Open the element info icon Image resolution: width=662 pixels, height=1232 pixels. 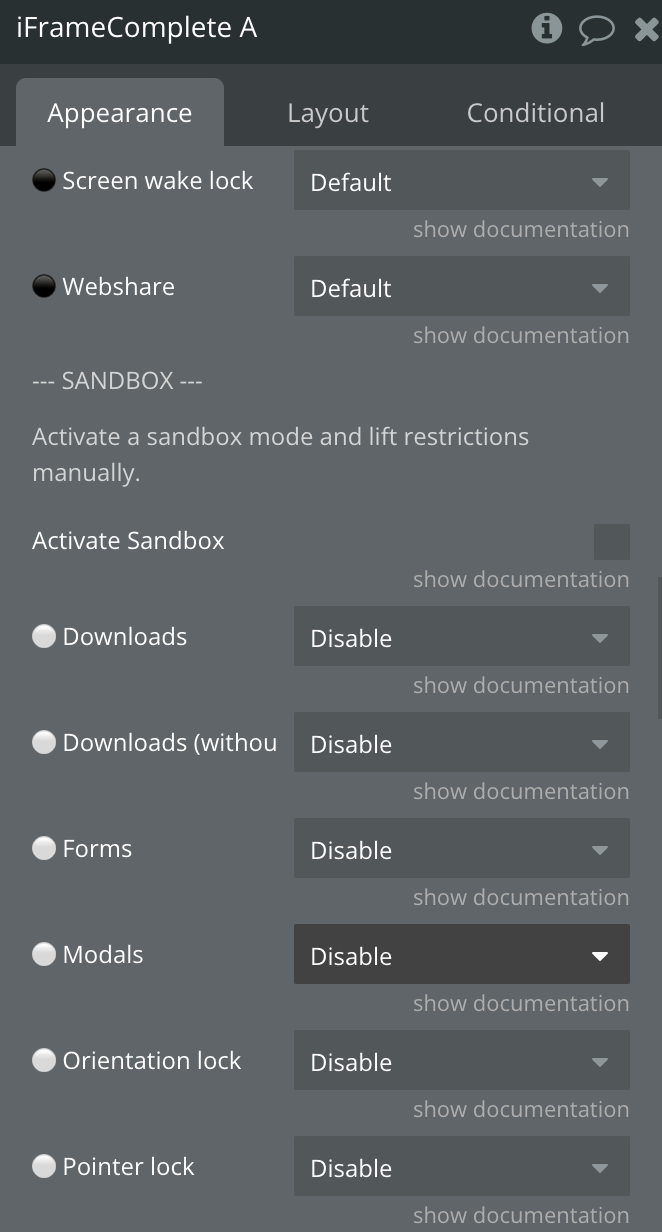[x=546, y=28]
